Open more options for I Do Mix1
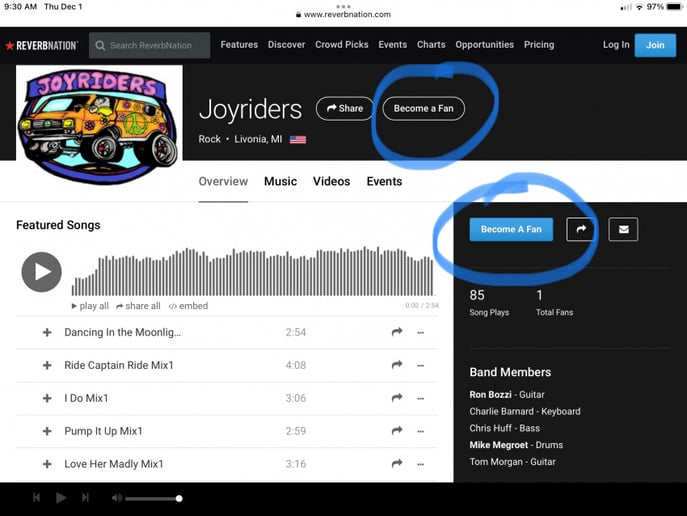 [x=421, y=399]
